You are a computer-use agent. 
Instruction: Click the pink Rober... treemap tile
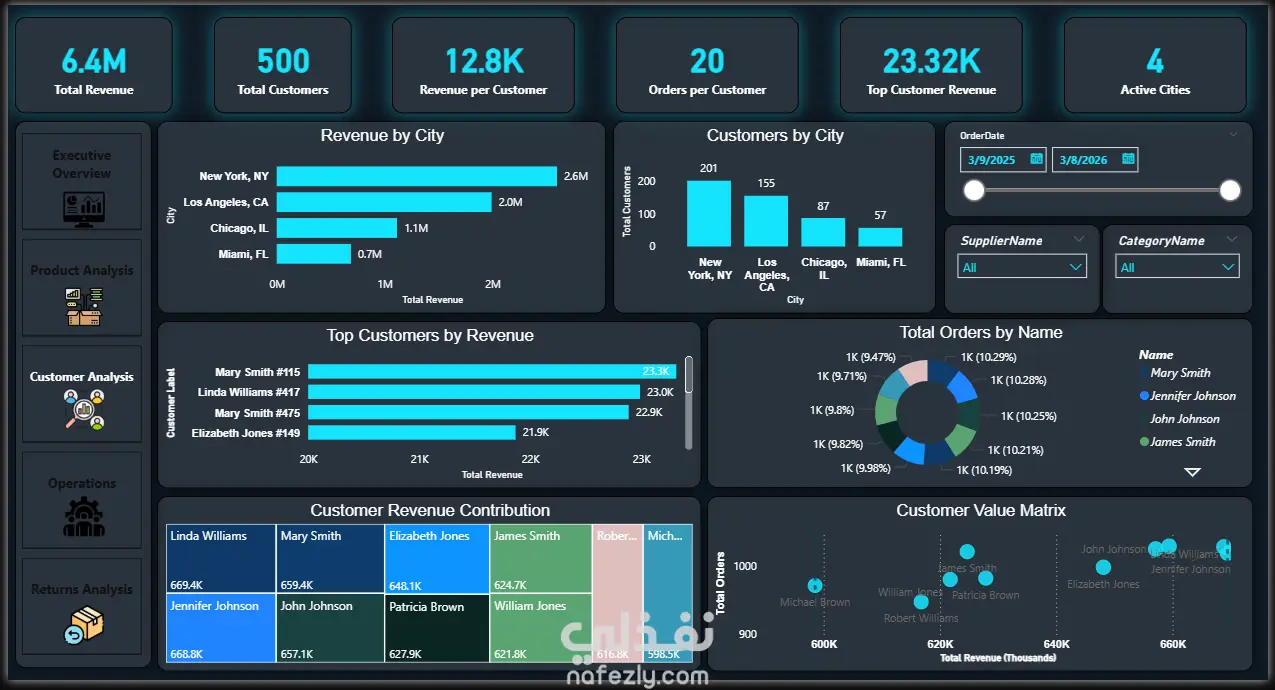pyautogui.click(x=617, y=593)
